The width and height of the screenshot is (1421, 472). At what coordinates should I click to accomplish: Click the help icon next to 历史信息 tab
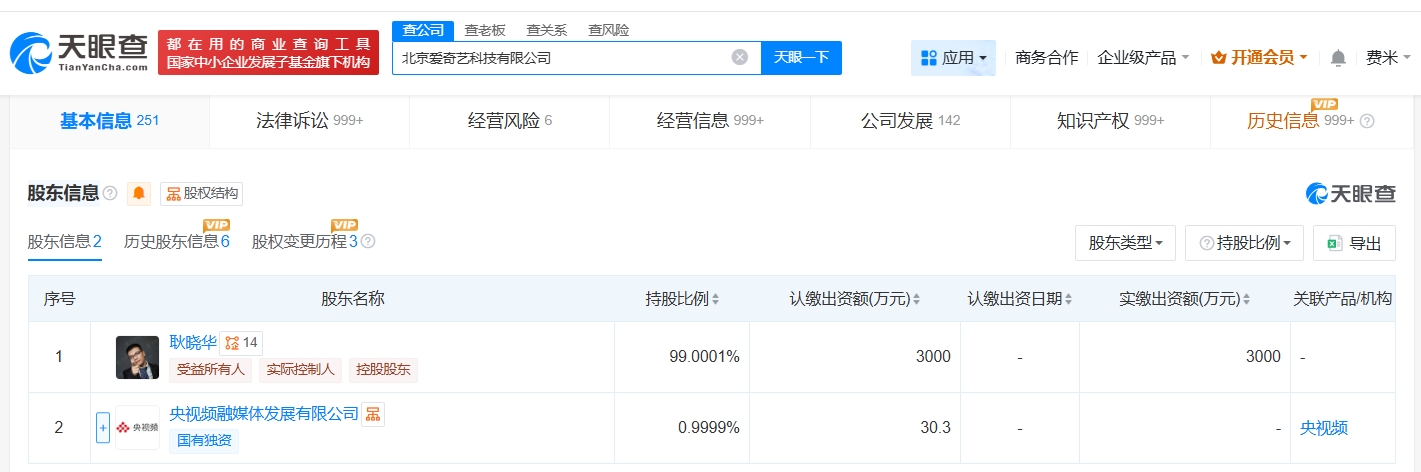coord(1367,121)
